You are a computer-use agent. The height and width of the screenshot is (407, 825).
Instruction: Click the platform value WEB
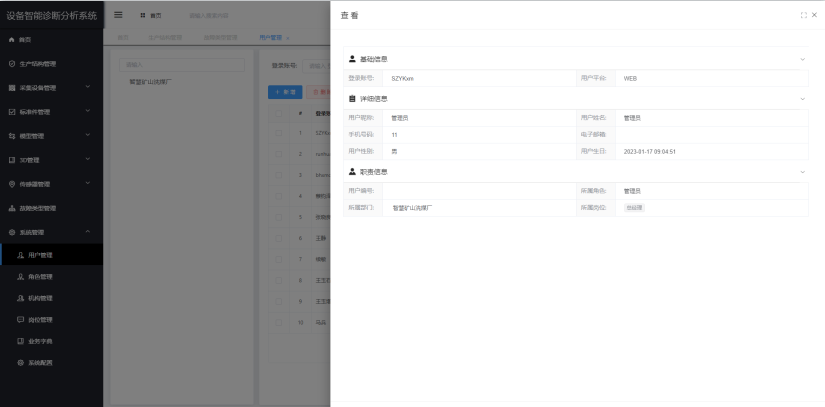[630, 78]
